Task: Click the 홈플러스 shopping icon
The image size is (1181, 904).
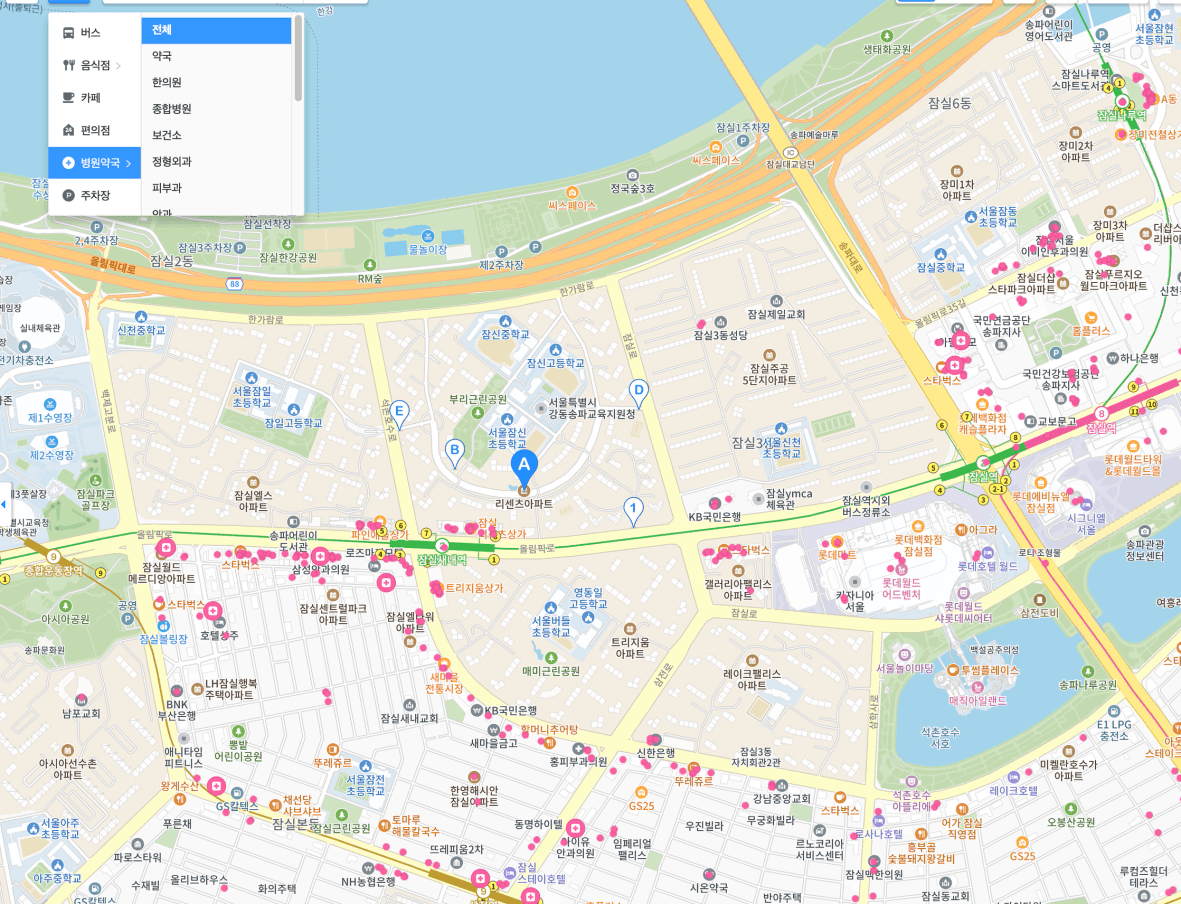Action: point(1091,318)
